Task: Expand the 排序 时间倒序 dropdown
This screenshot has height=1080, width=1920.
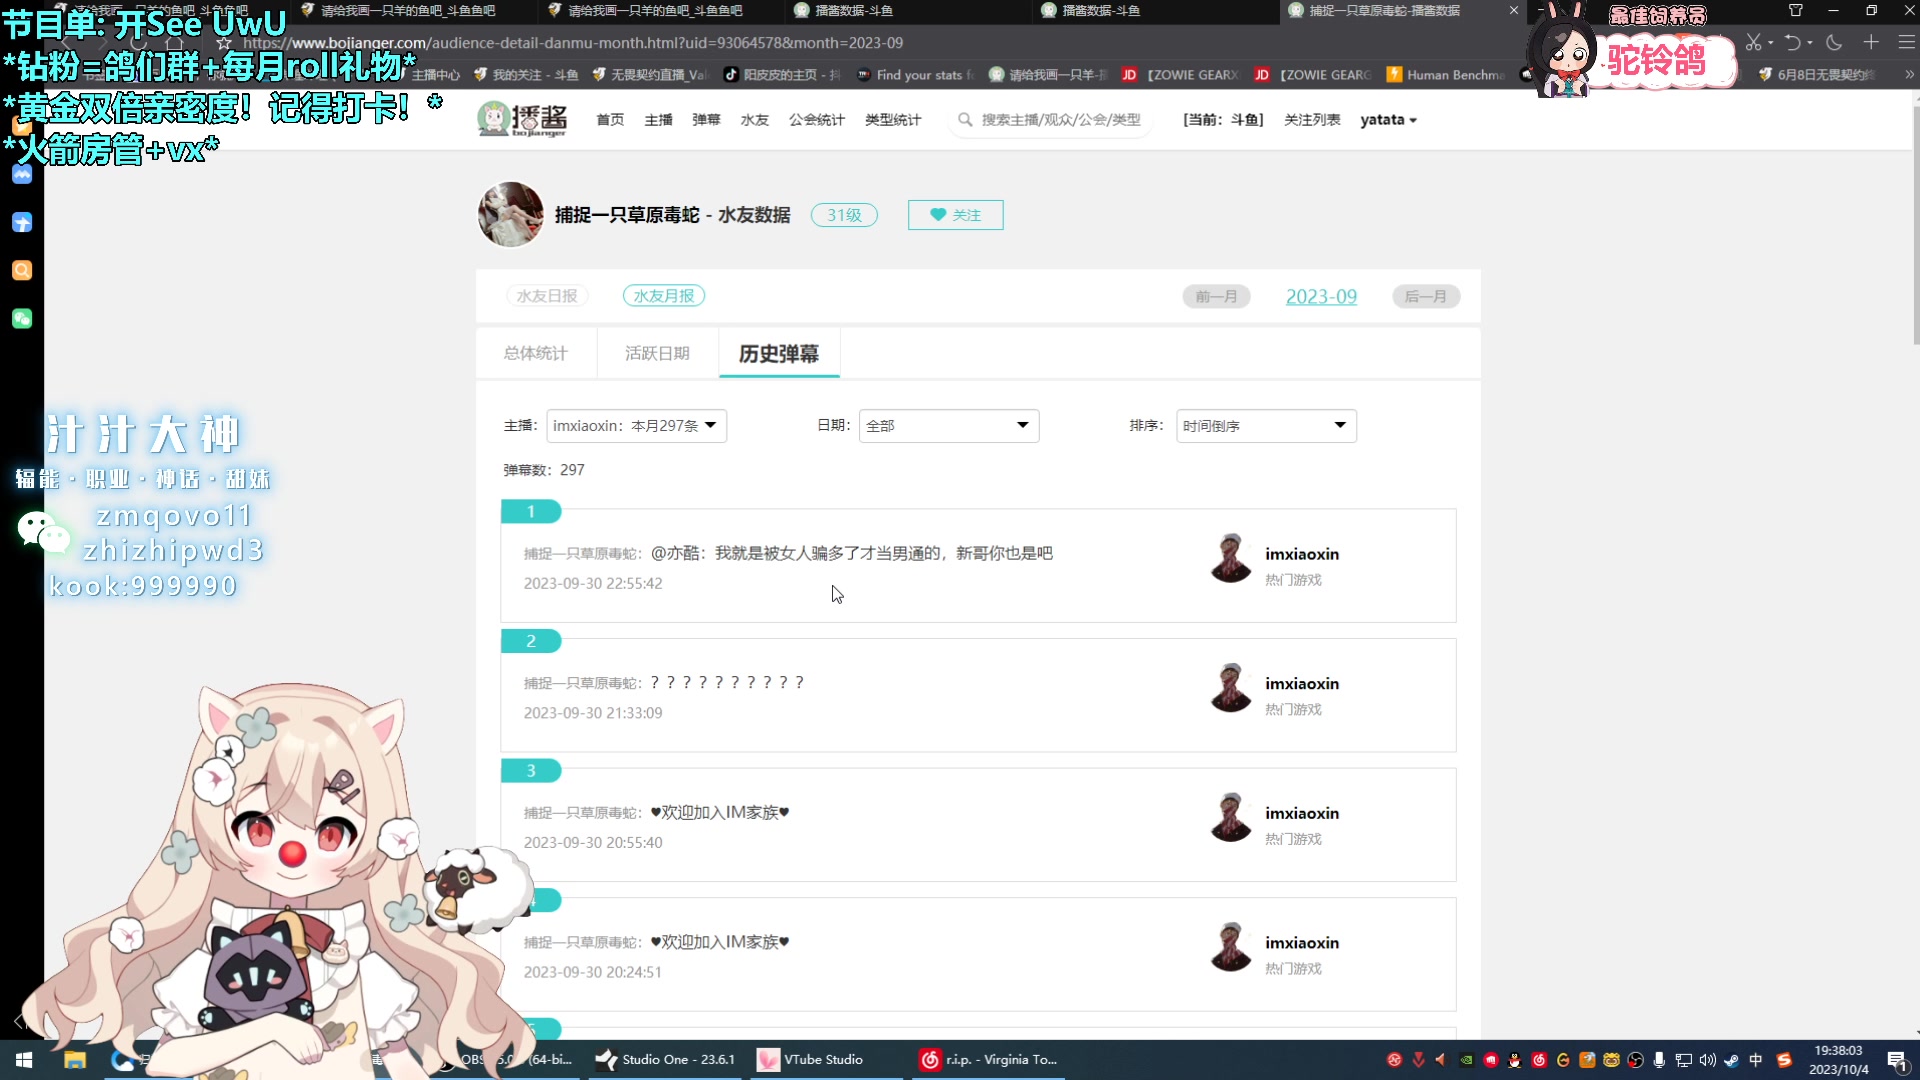Action: point(1266,426)
